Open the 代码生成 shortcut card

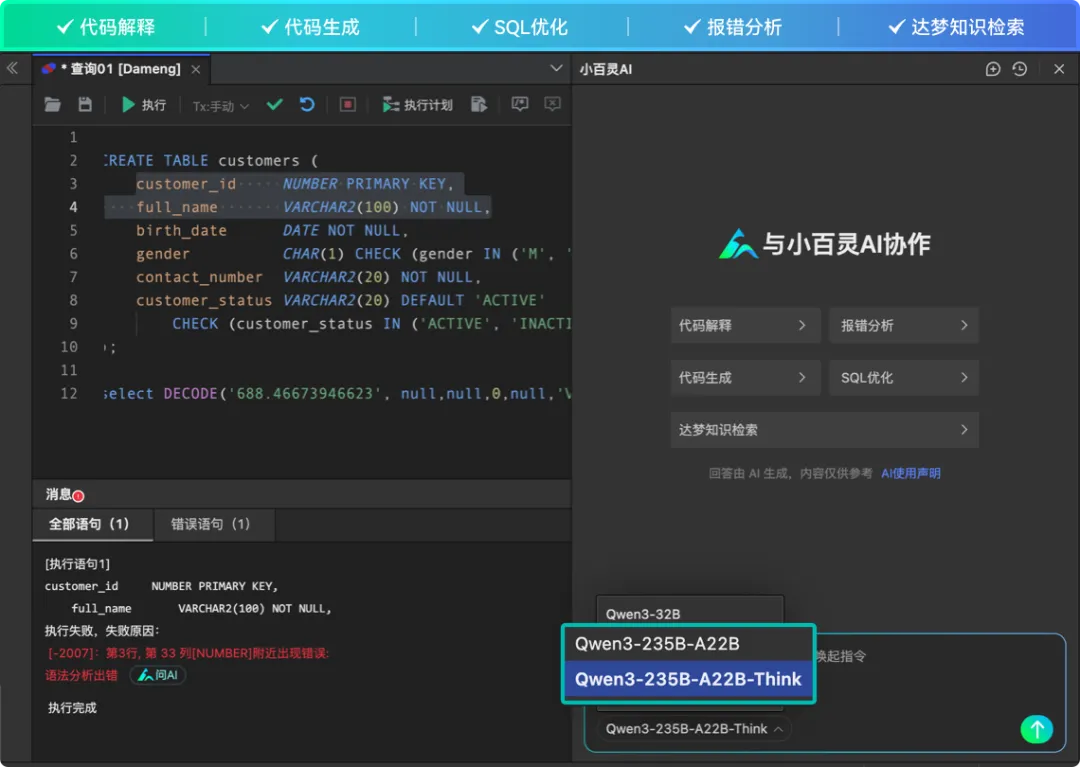pyautogui.click(x=745, y=377)
